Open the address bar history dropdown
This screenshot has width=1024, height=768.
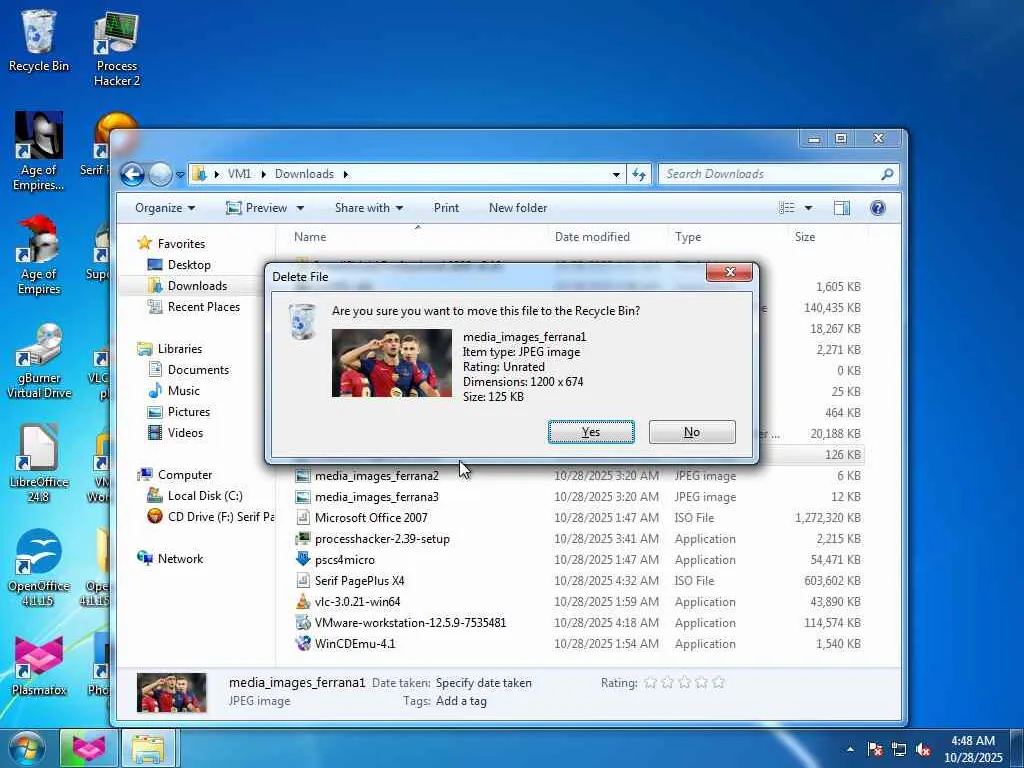[616, 174]
